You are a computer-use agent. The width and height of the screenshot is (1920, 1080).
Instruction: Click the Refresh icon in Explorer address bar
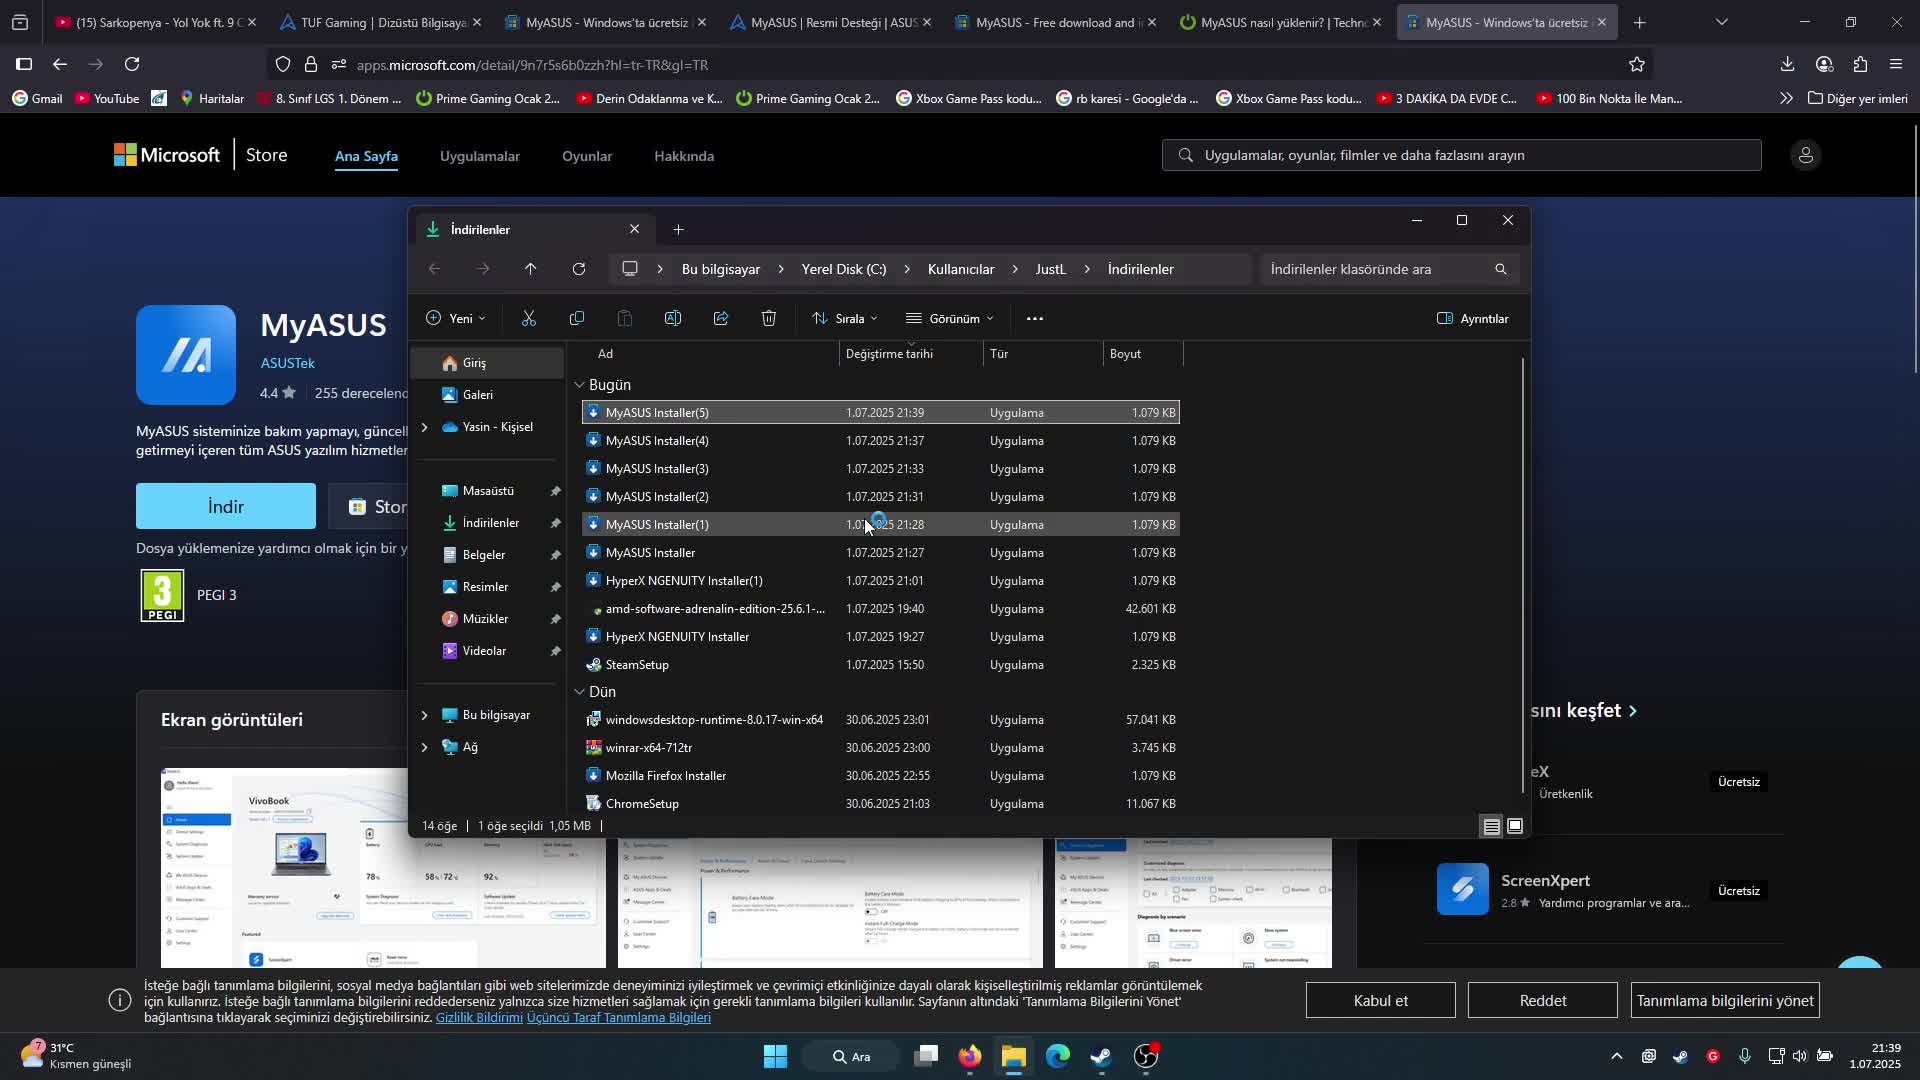pos(579,269)
